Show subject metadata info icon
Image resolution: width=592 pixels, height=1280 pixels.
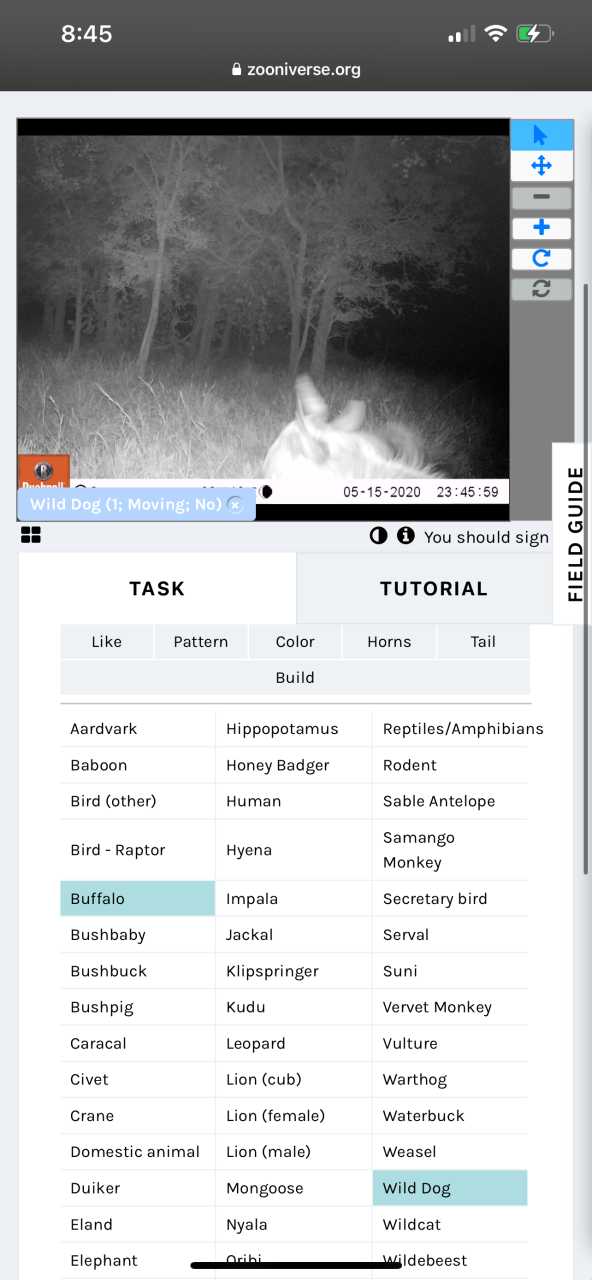click(405, 536)
